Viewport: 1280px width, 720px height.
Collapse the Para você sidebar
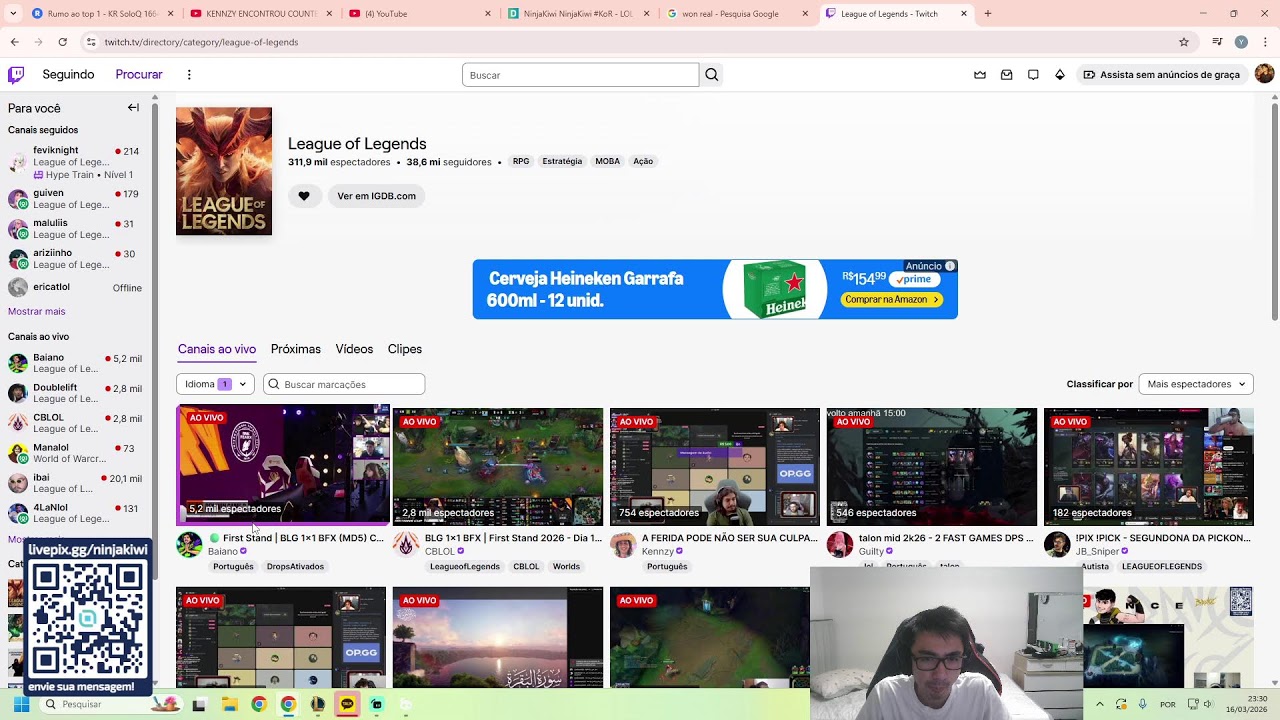click(x=133, y=108)
